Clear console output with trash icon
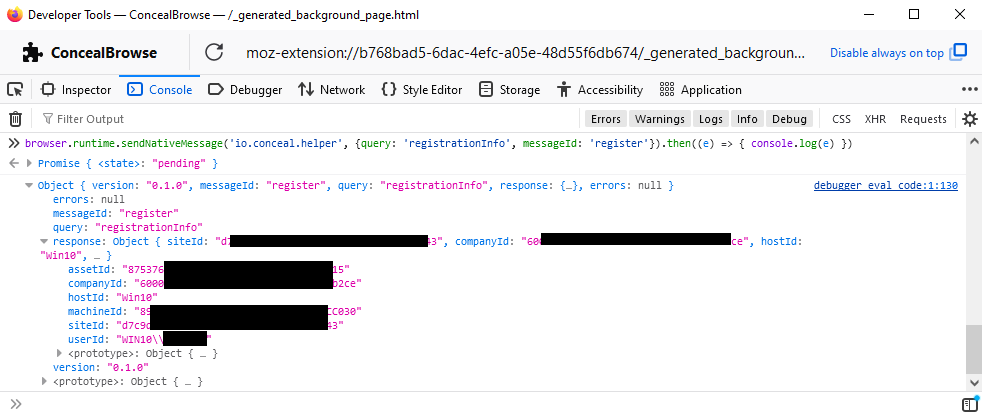The image size is (982, 417). click(x=15, y=119)
